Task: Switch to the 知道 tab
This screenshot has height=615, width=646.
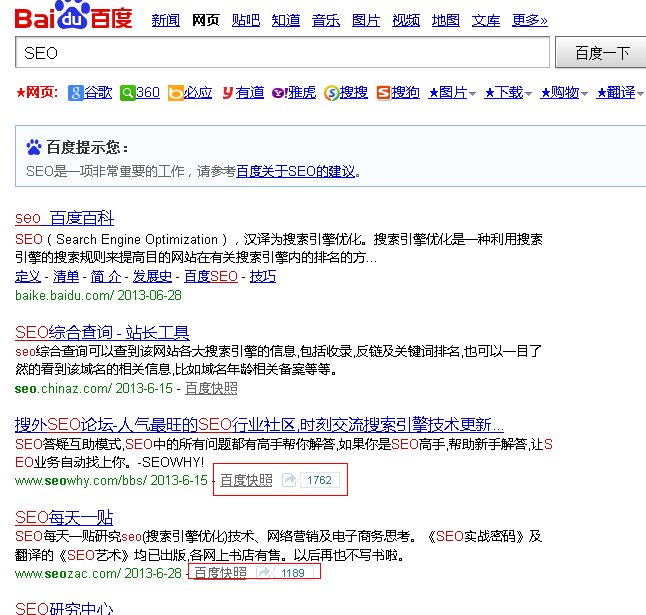Action: tap(286, 20)
